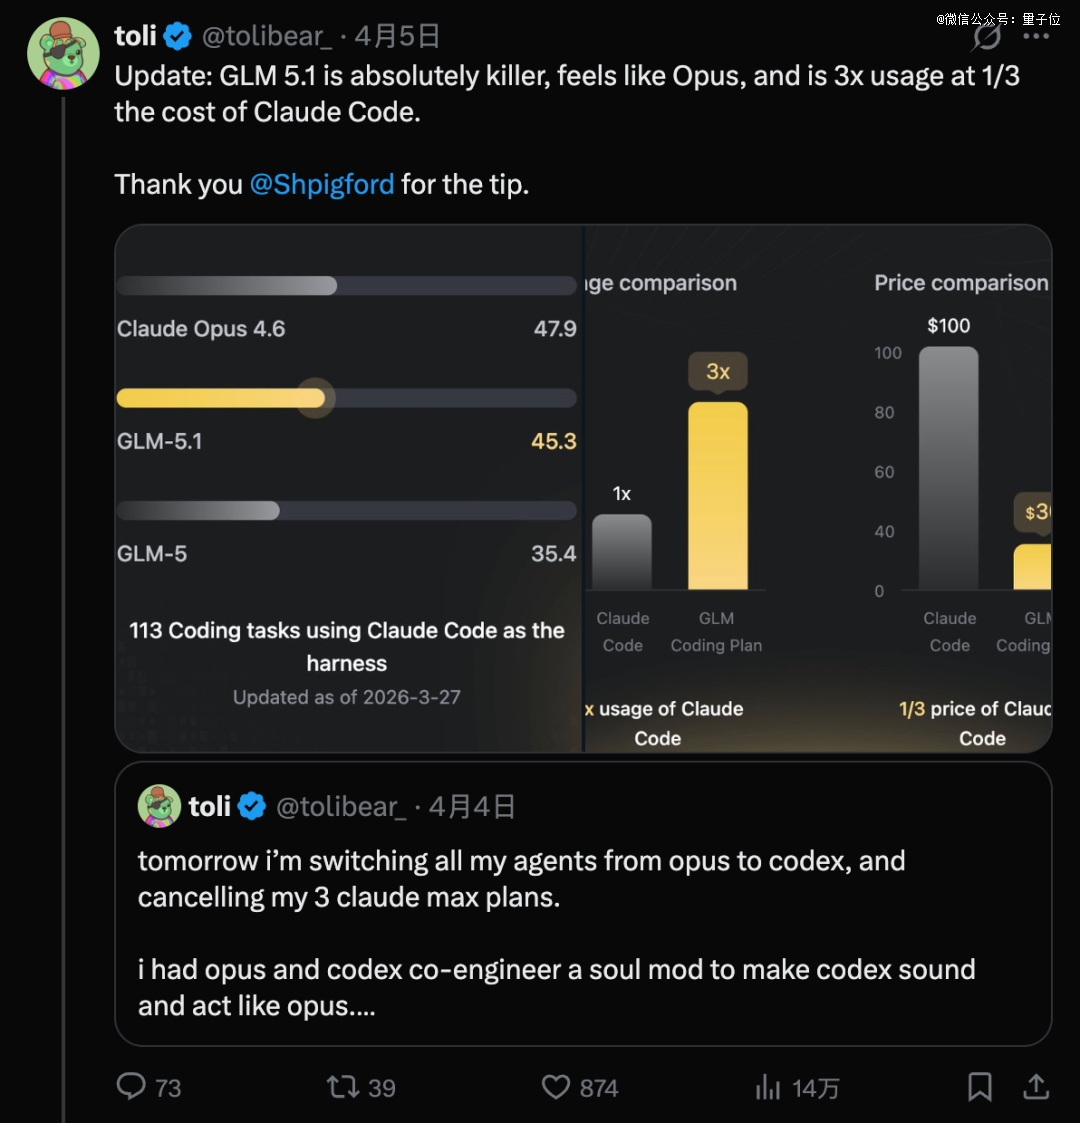Click the yellow GLM-5.1 score bar

(221, 398)
